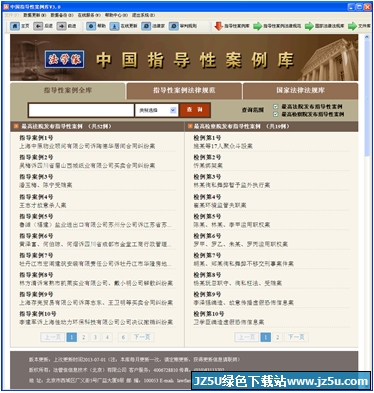
Task: Open 指导案例9号 case entry
Action: coord(97,299)
